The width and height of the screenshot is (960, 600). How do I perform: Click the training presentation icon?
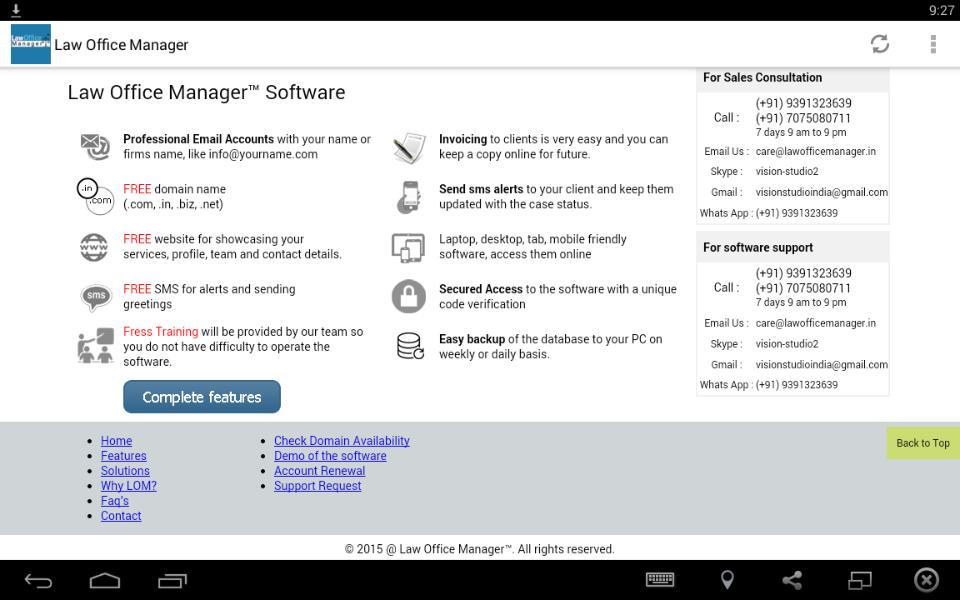coord(96,346)
